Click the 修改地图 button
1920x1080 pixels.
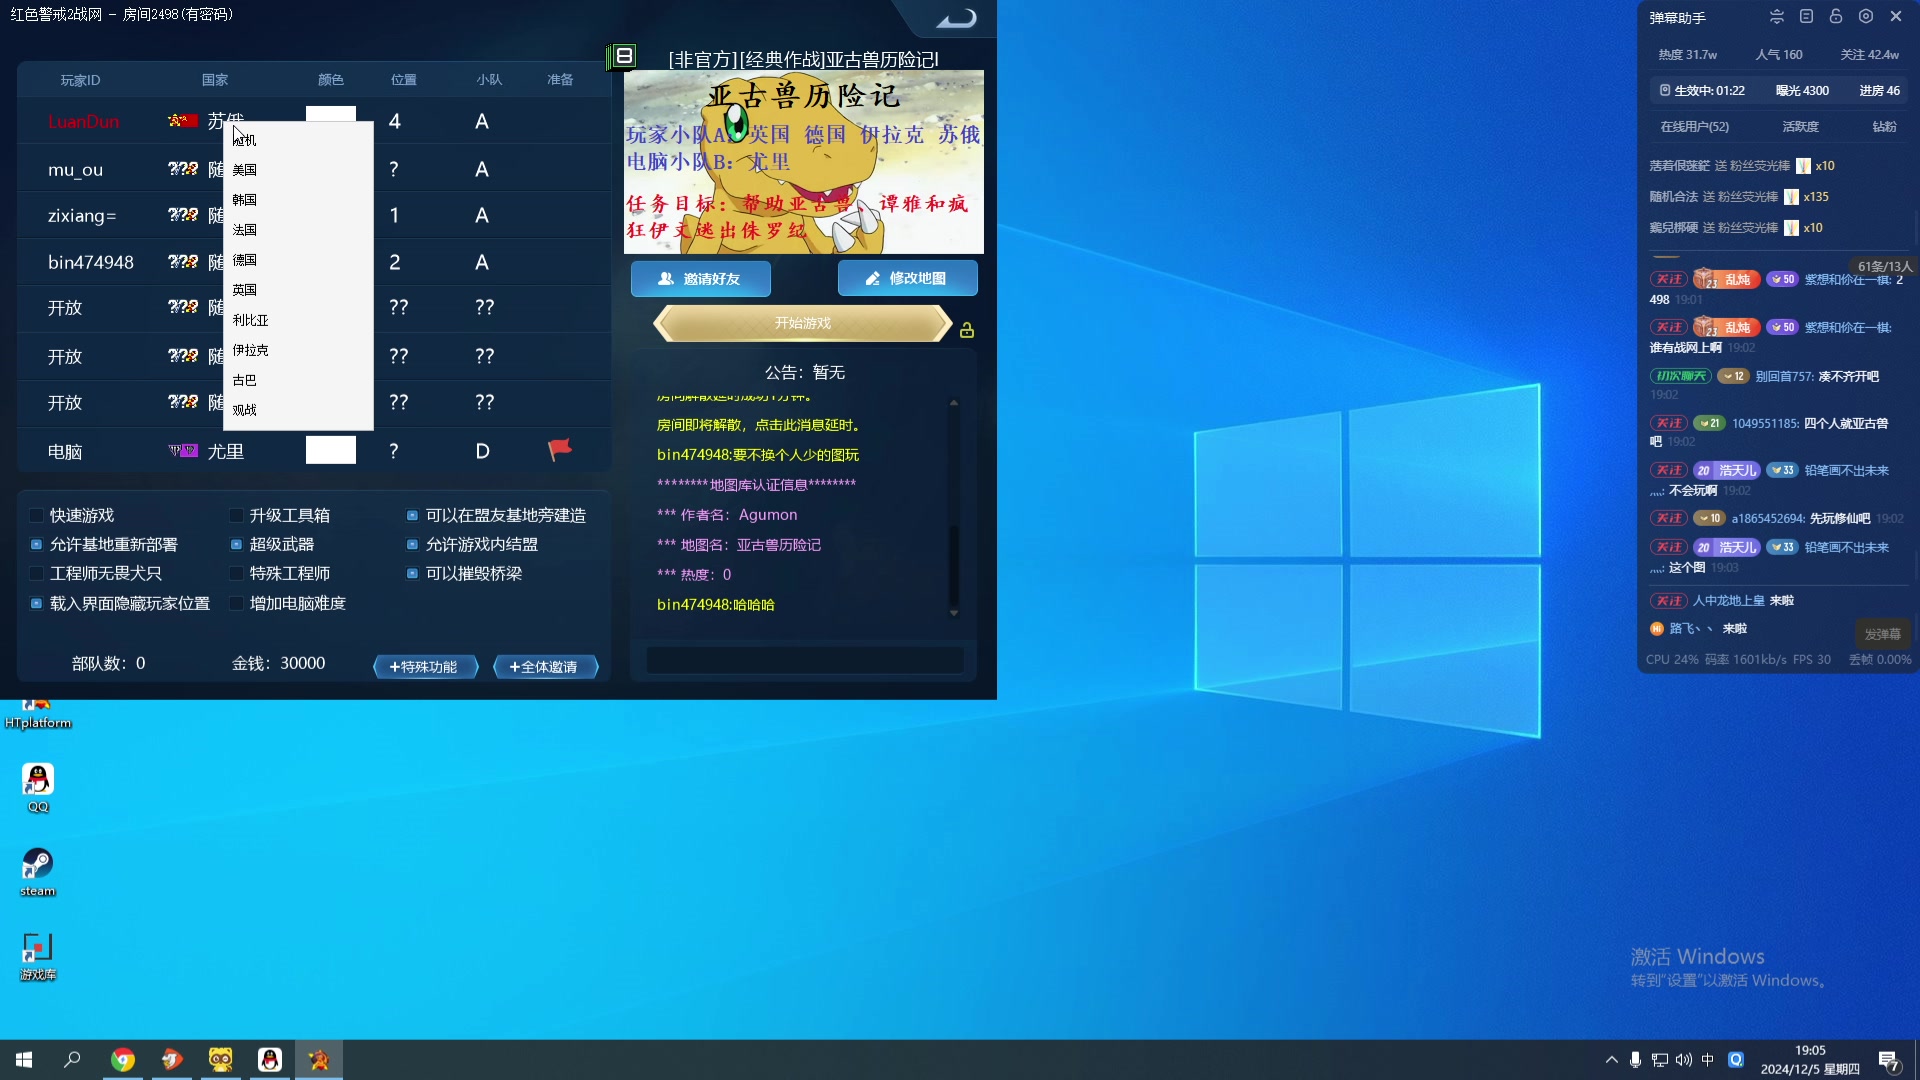[907, 279]
